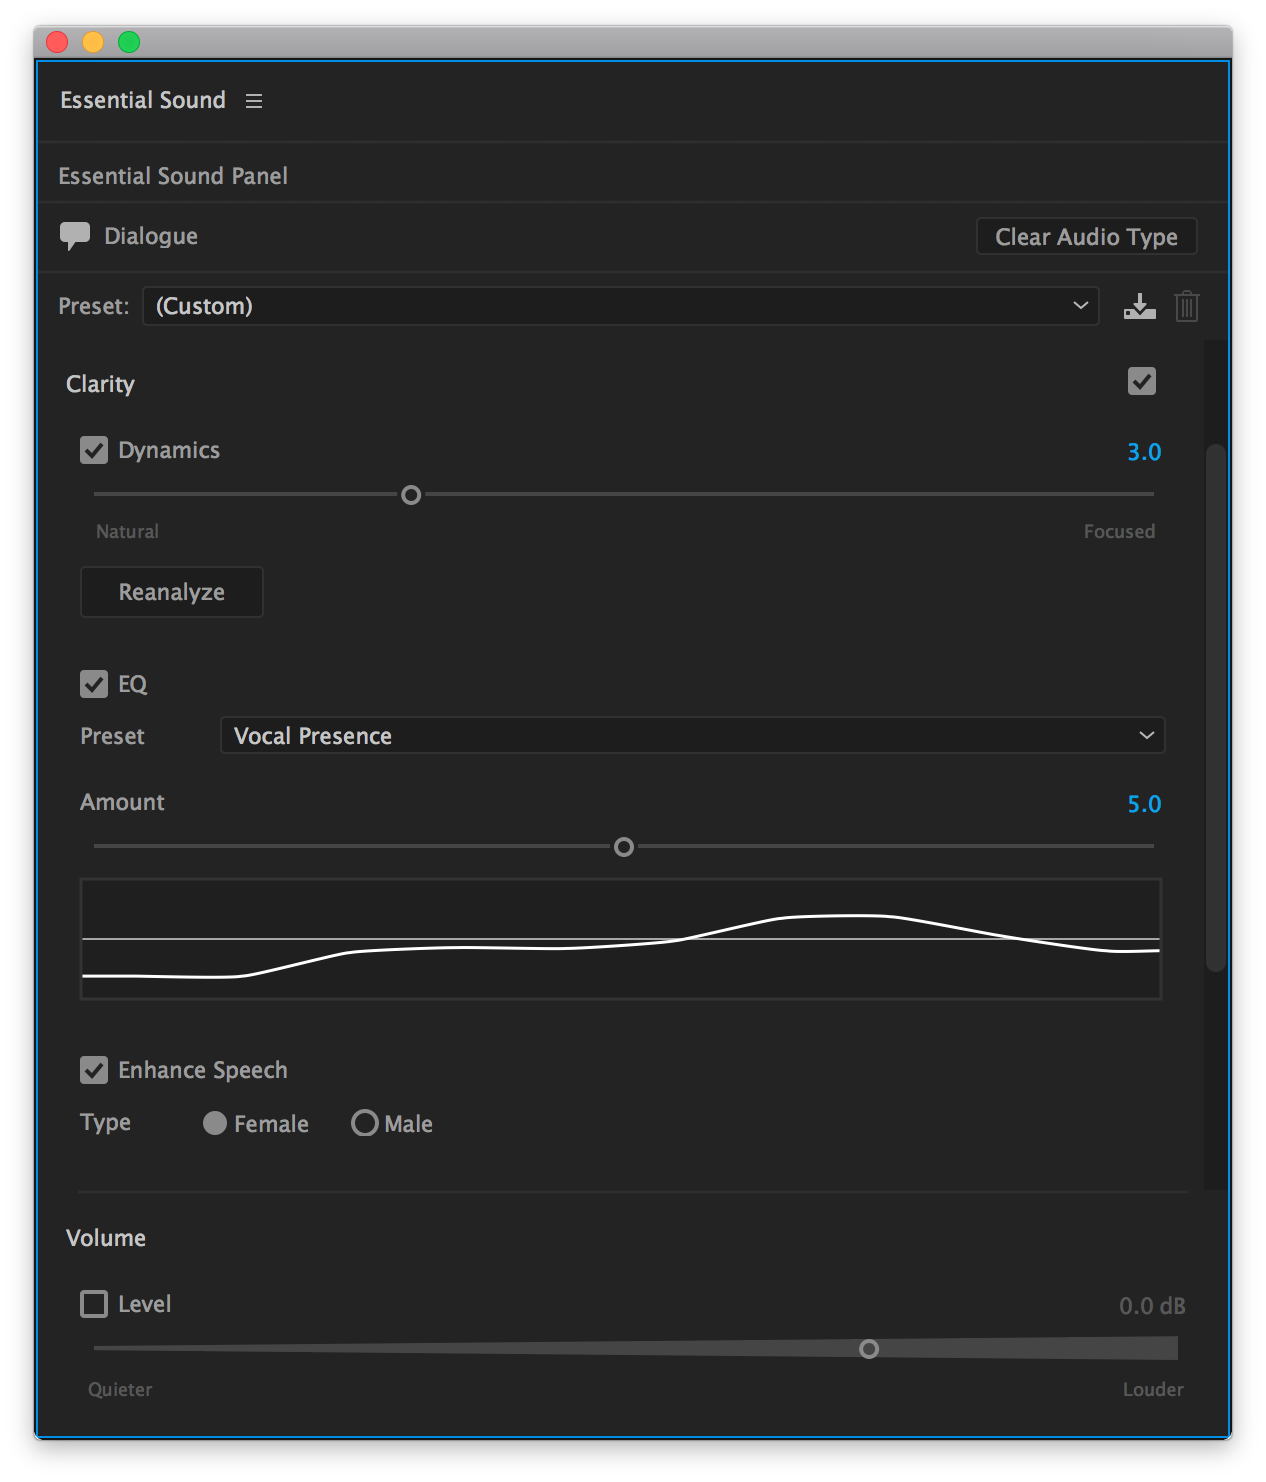The height and width of the screenshot is (1482, 1266).
Task: Expand the Vocal Presence EQ preset dropdown
Action: pyautogui.click(x=692, y=736)
